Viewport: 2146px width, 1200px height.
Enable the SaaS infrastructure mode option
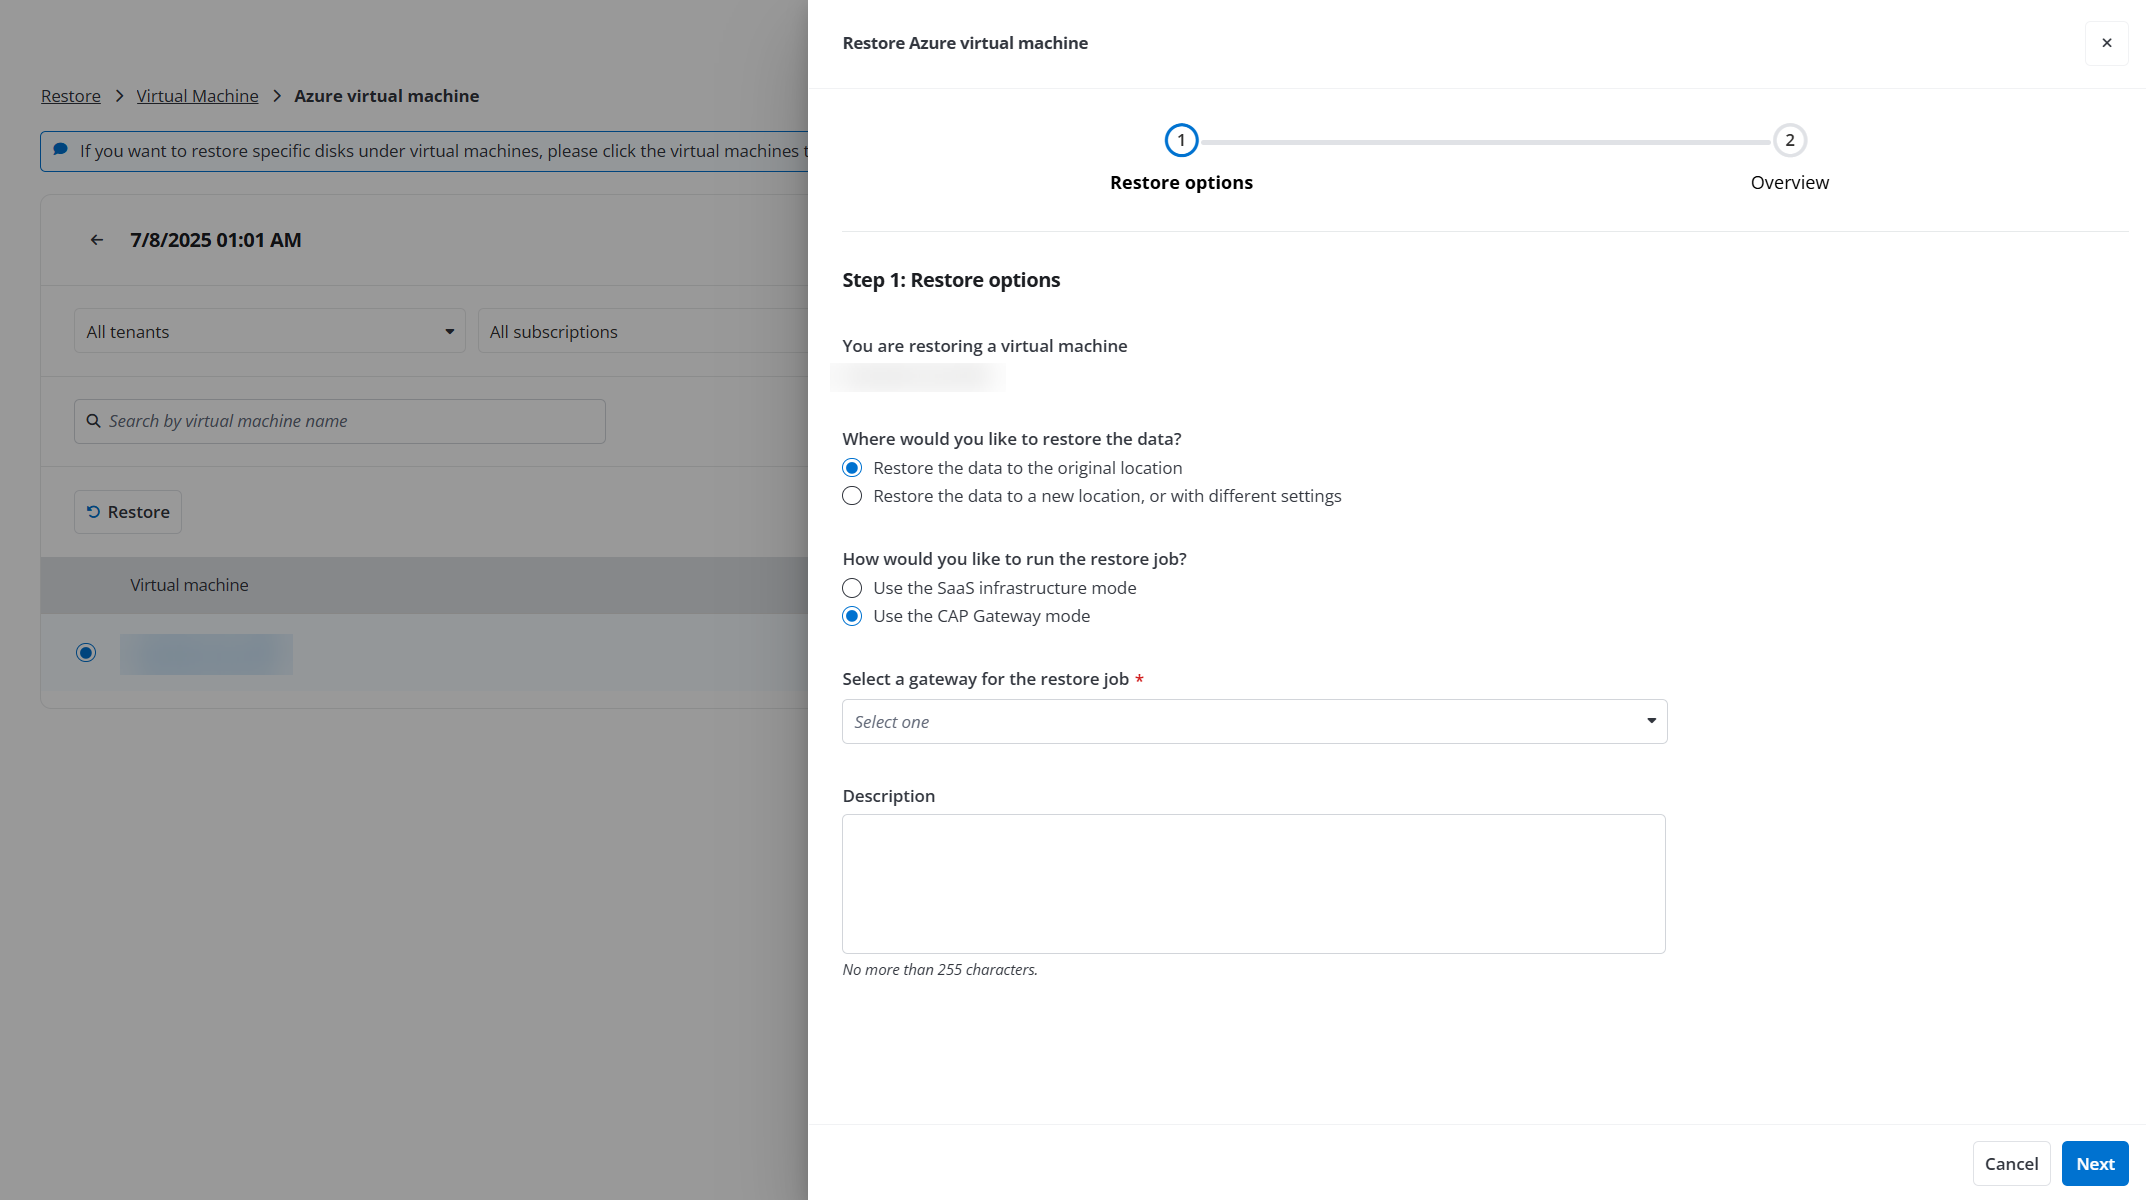point(852,588)
